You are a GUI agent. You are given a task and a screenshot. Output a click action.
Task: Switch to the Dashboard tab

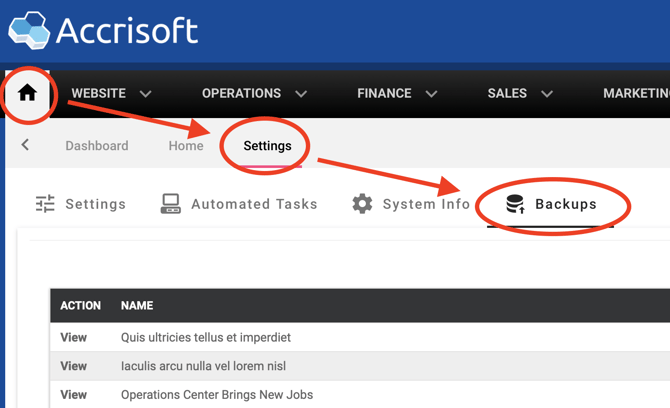coord(97,145)
